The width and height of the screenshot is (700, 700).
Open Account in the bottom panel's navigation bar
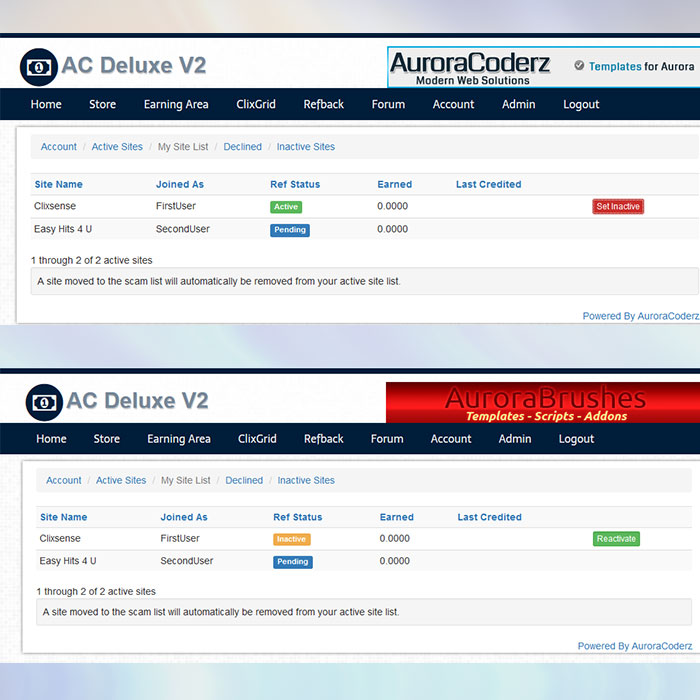pyautogui.click(x=451, y=439)
